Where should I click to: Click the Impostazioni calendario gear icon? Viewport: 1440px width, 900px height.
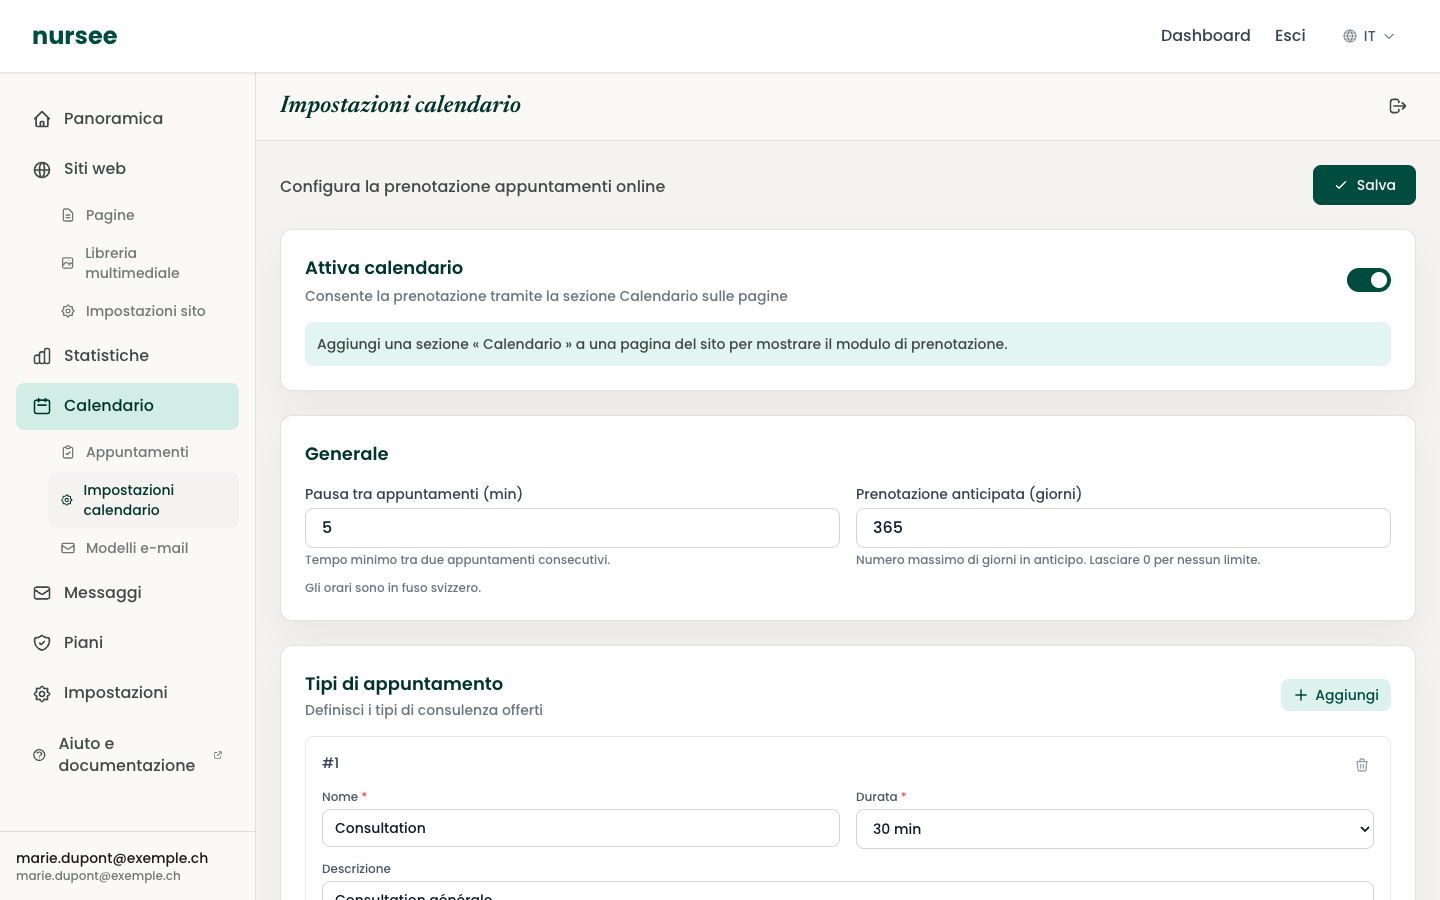(x=67, y=500)
